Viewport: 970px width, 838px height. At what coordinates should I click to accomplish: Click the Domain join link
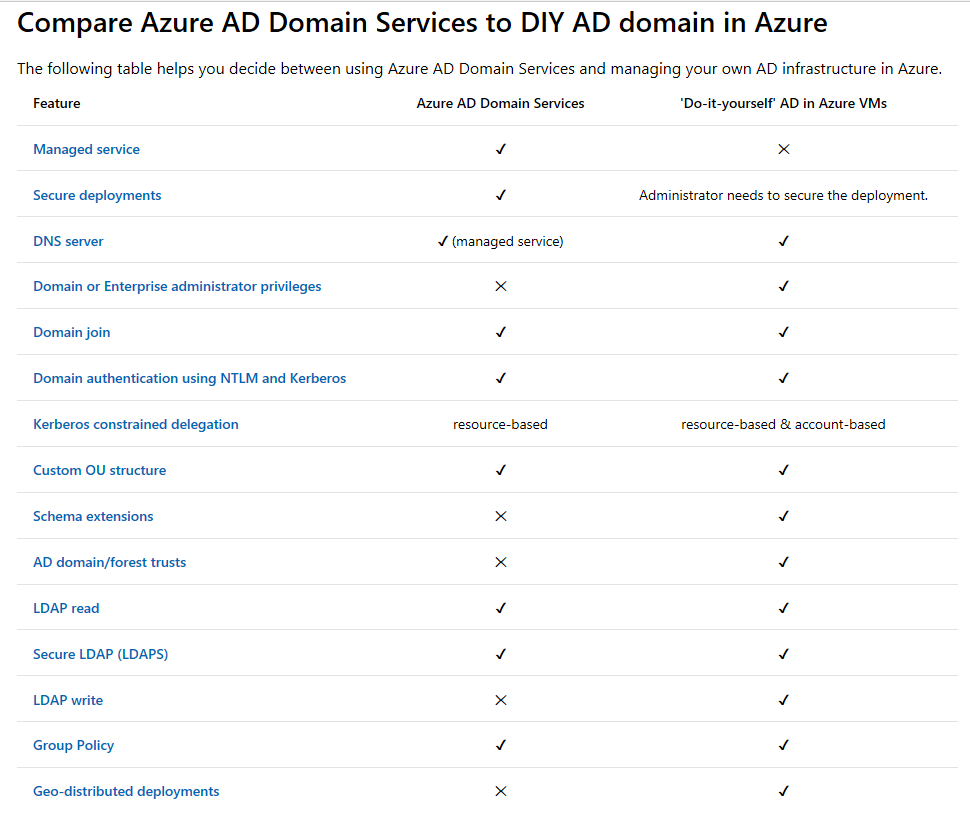[72, 332]
